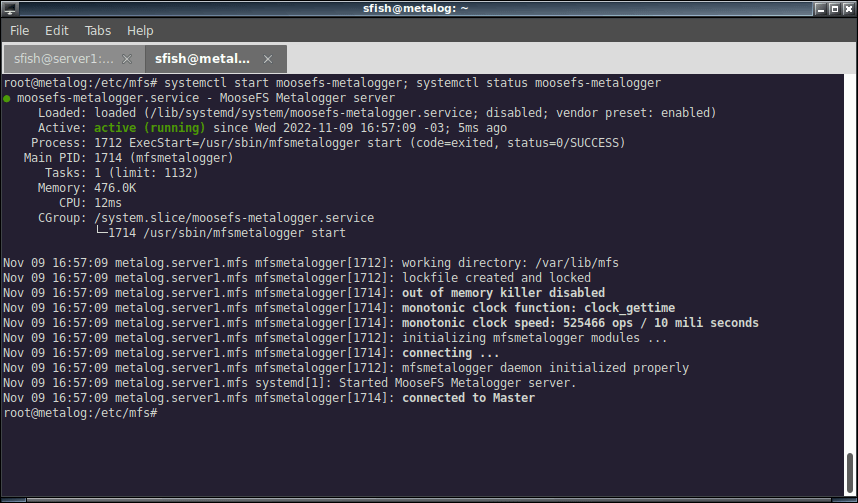
Task: Click '/lib/systemd/system/moosefs-metalogger.service' path in Loaded line
Action: [x=313, y=113]
